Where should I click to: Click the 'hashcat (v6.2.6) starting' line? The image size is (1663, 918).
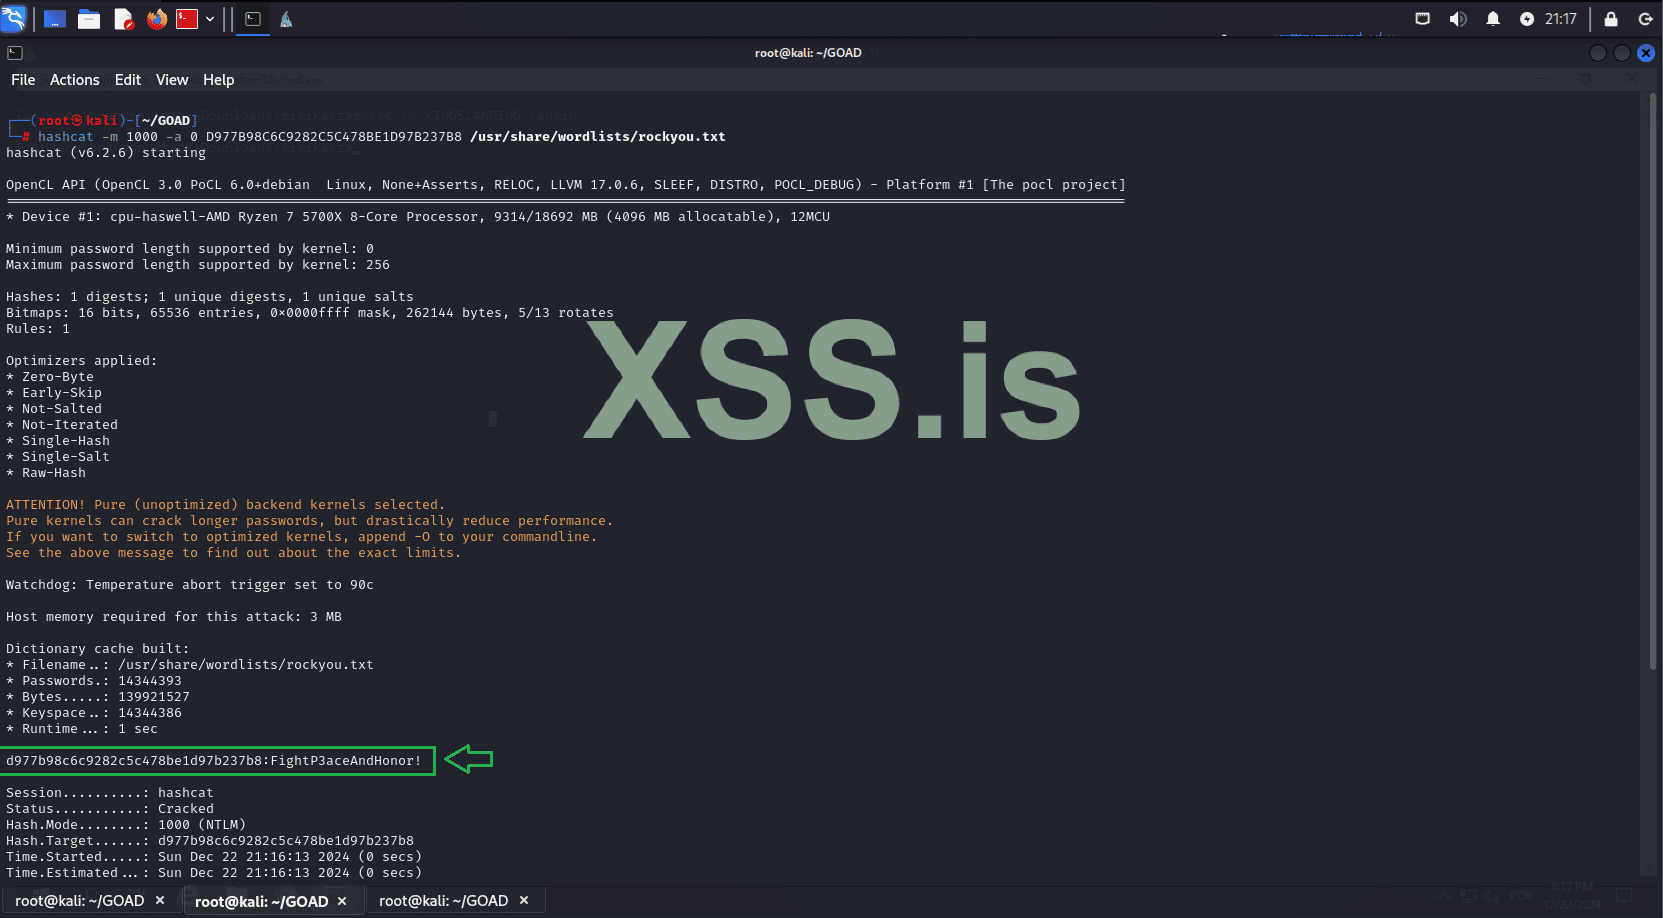coord(106,153)
